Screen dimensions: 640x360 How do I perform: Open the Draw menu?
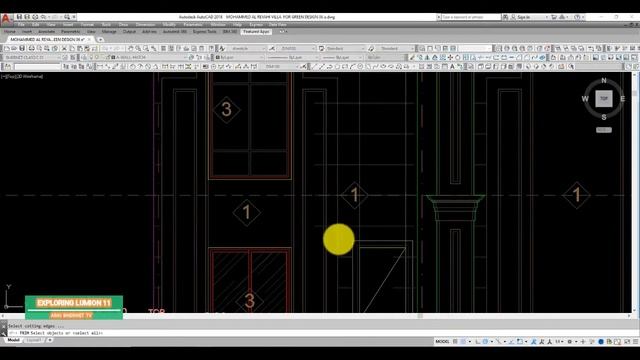[123, 25]
